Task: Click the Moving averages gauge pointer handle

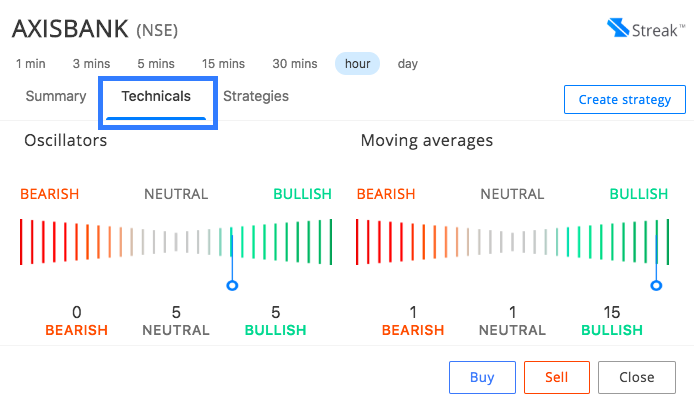Action: (x=656, y=285)
